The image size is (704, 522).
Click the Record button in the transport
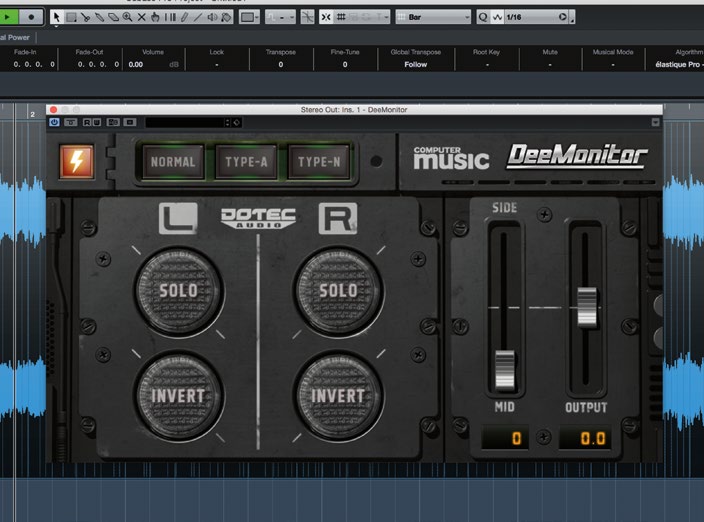(31, 17)
